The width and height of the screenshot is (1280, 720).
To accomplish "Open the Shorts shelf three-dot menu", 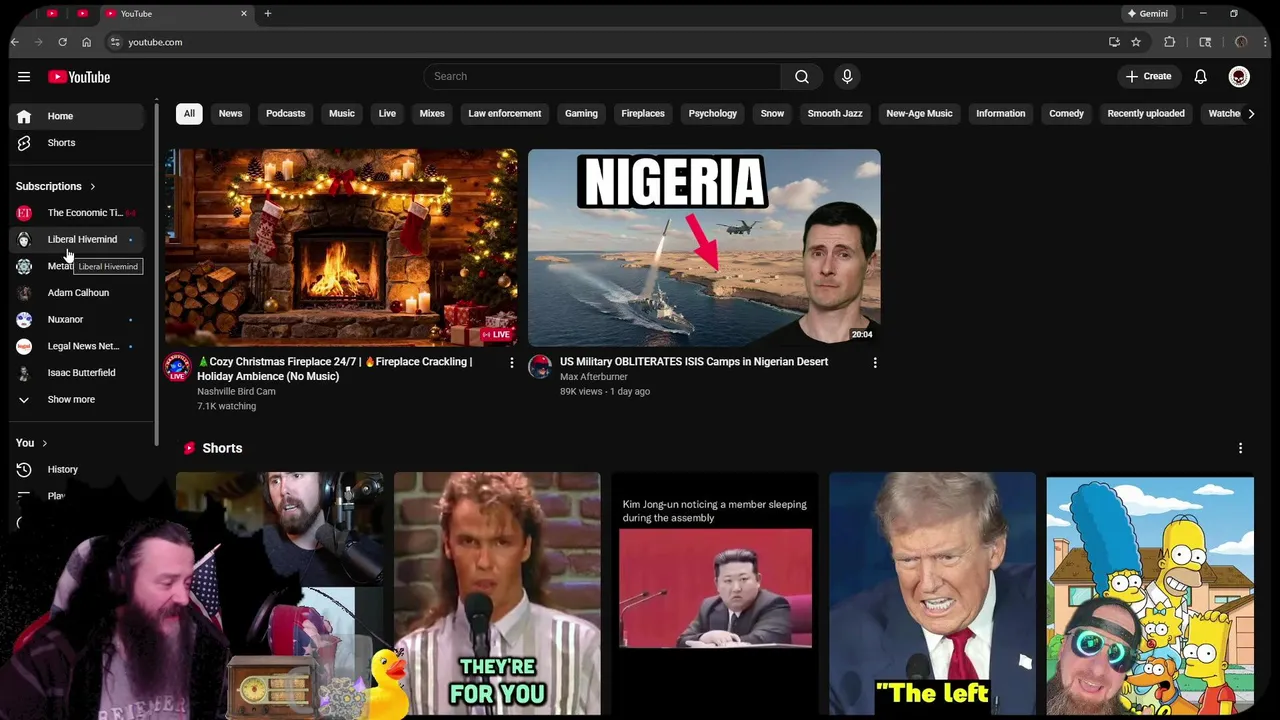I will click(1240, 448).
